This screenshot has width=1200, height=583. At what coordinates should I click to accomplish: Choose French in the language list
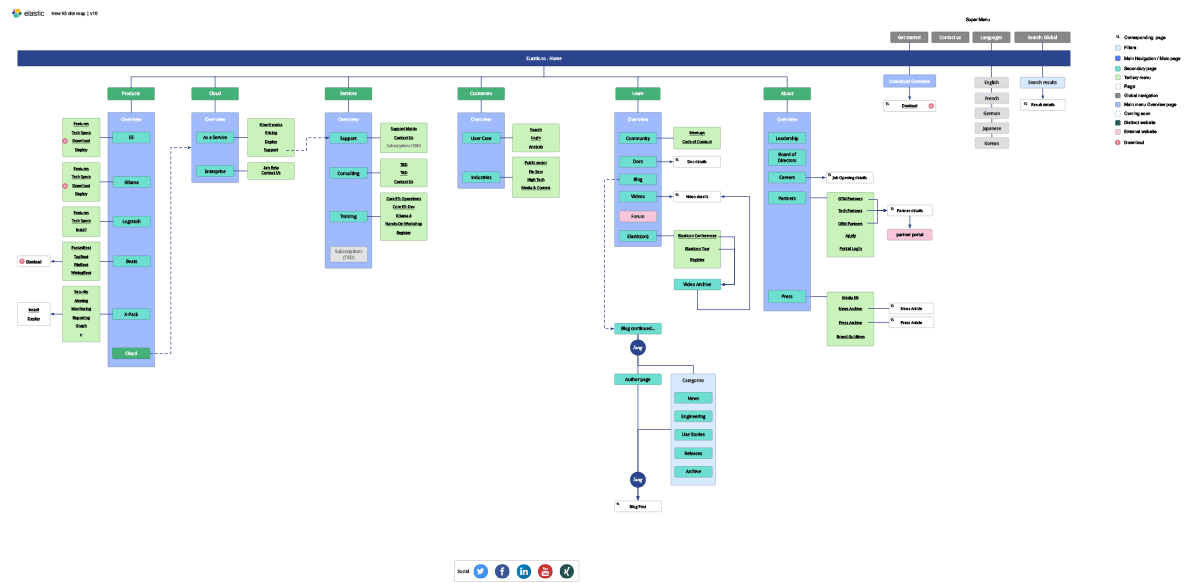coord(991,98)
